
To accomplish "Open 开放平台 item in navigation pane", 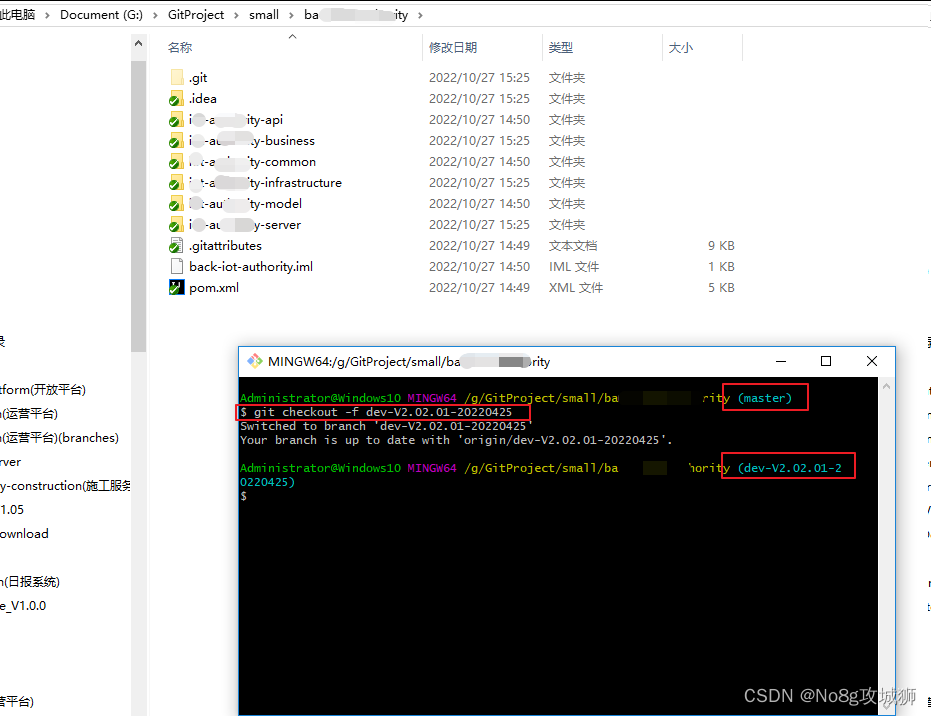I will tap(43, 389).
